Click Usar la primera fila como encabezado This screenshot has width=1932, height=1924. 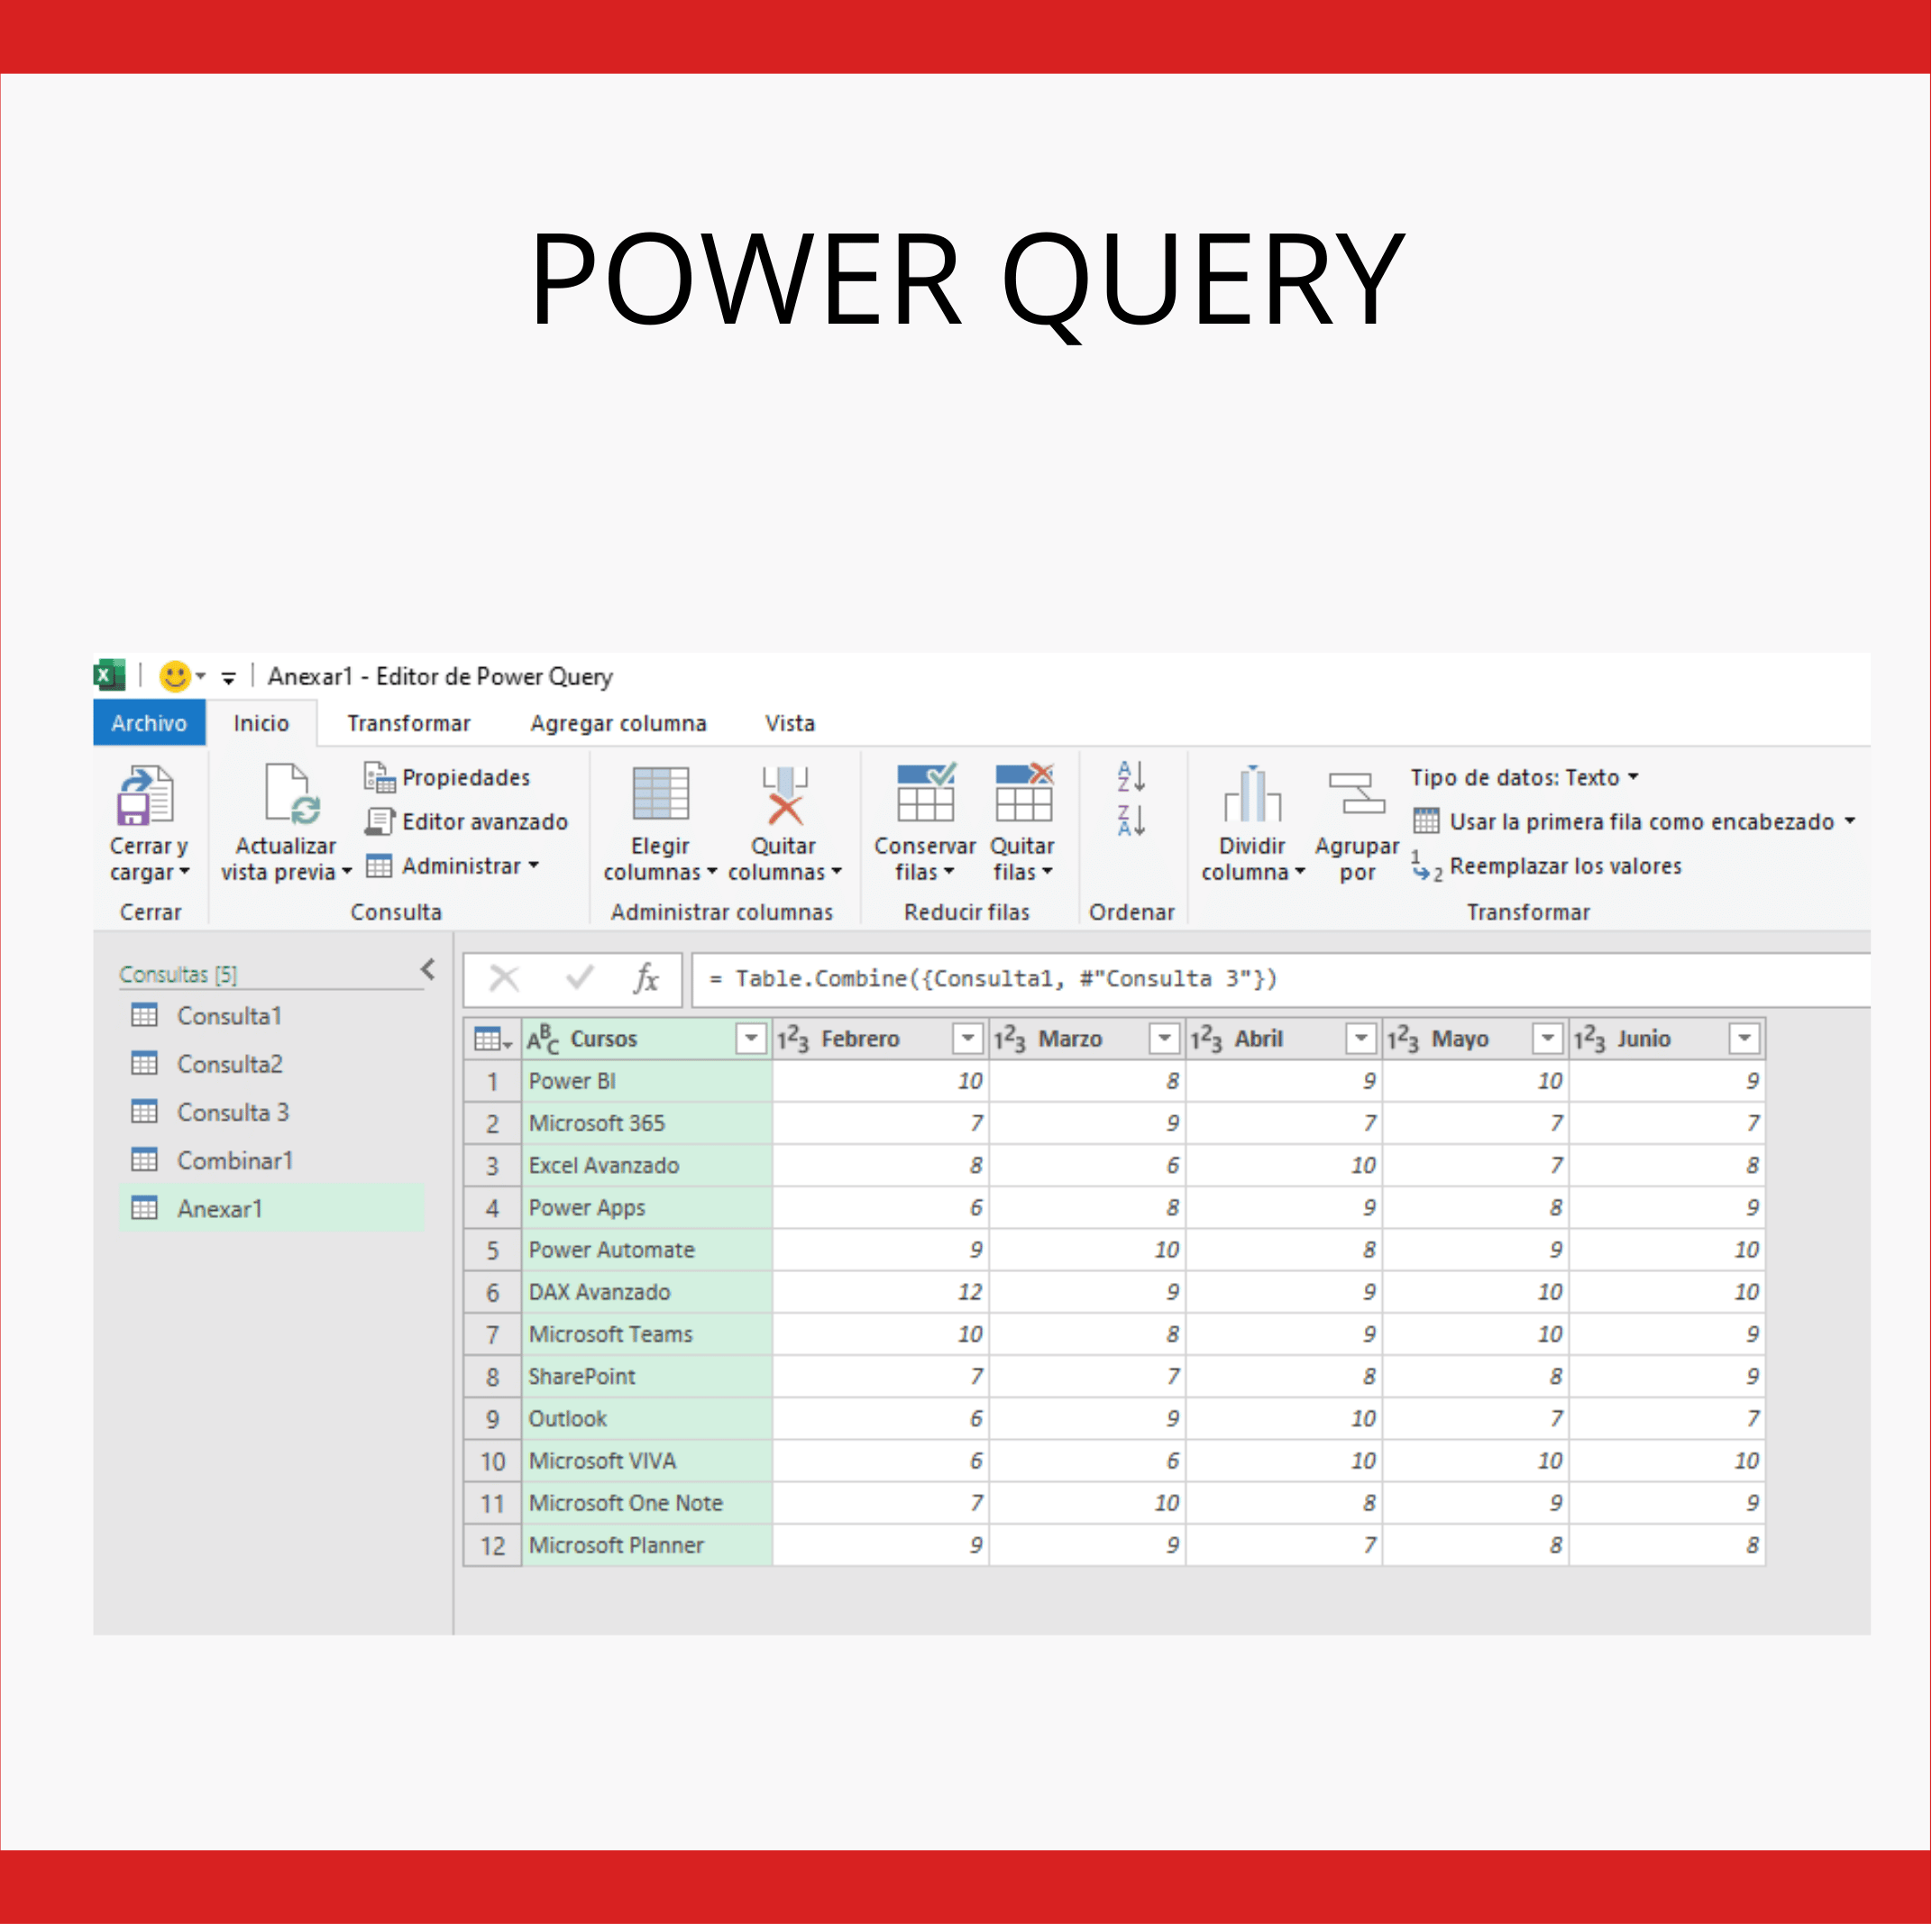[x=1634, y=821]
